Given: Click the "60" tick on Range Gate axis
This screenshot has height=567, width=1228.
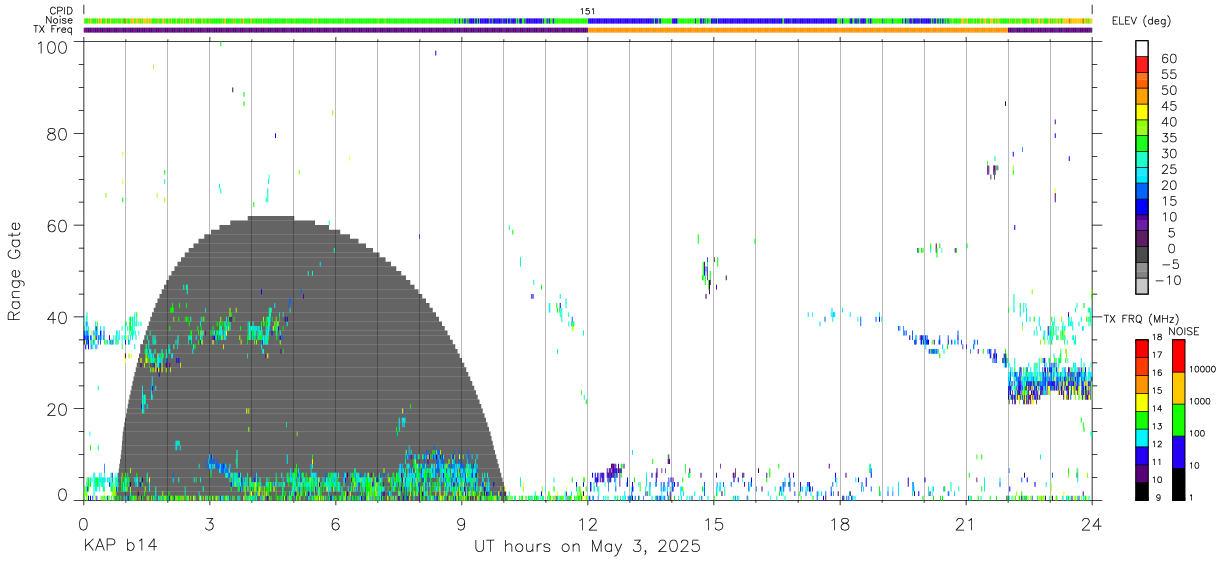Looking at the screenshot, I should tap(59, 225).
